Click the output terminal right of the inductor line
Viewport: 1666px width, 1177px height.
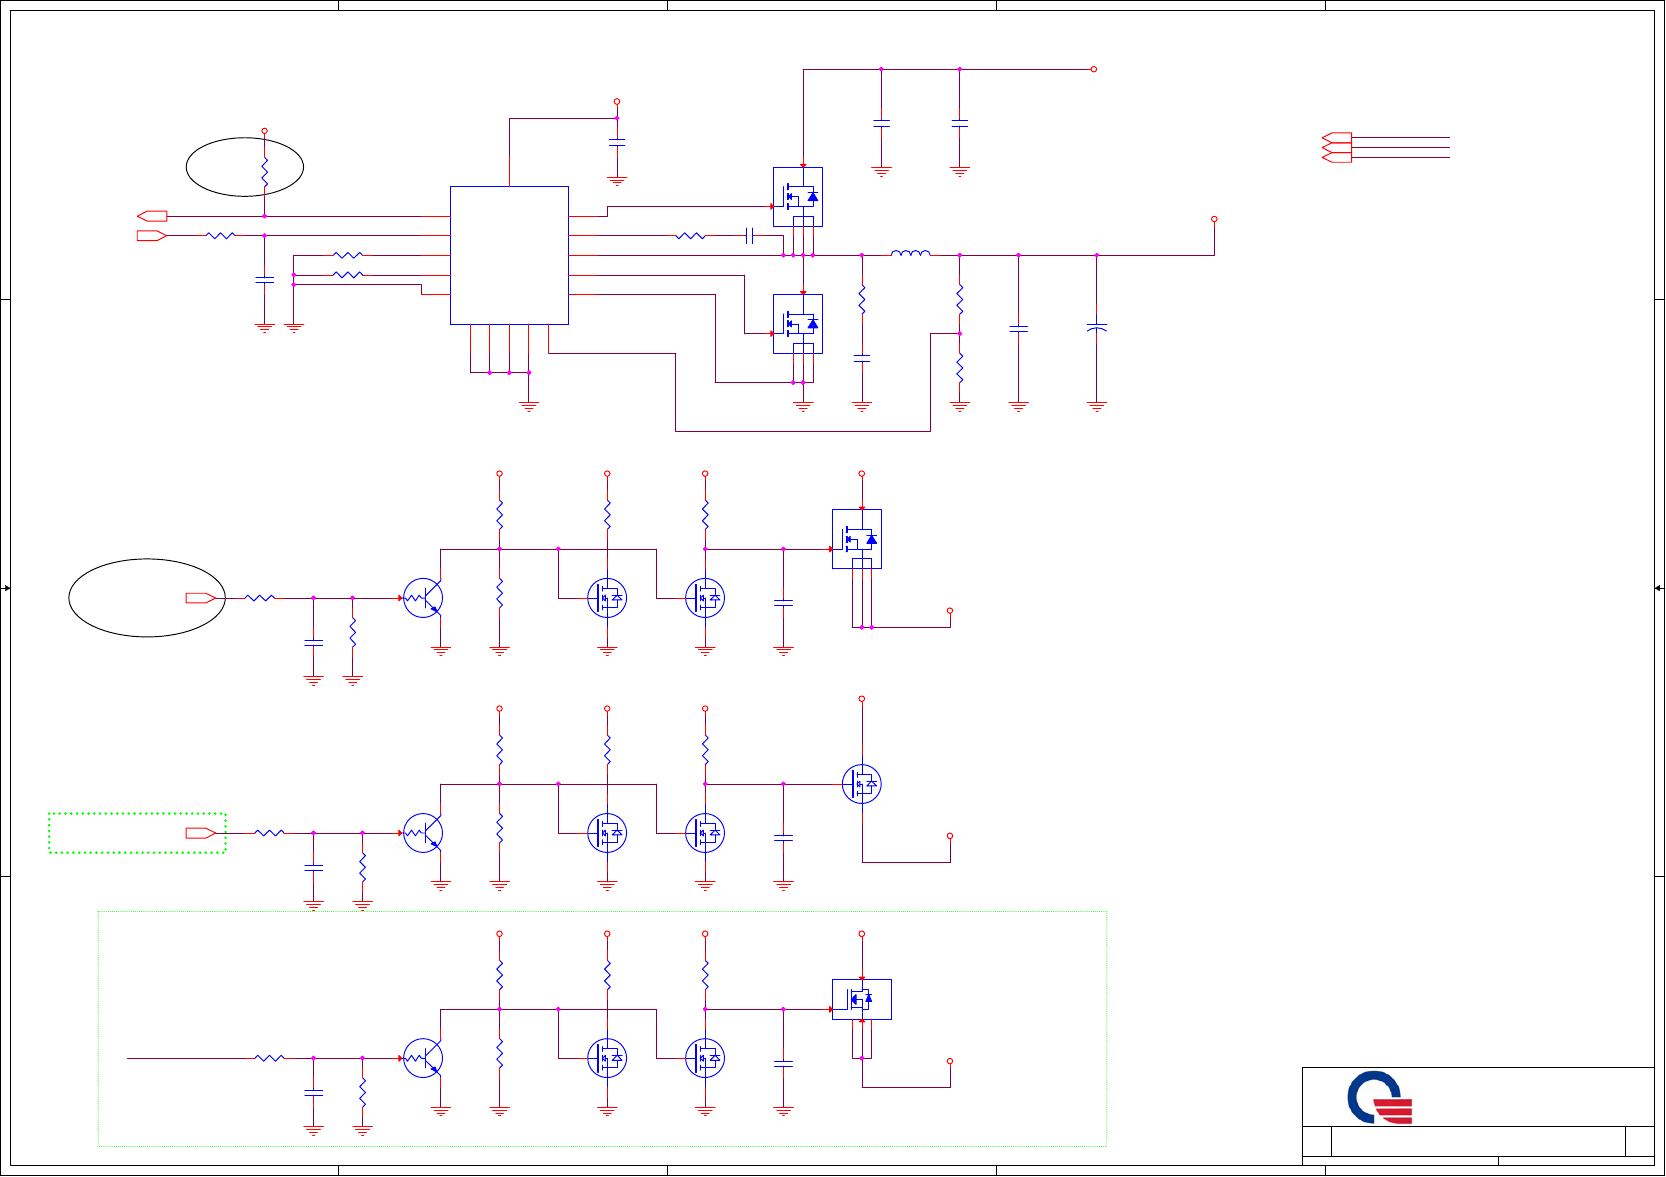1214,218
